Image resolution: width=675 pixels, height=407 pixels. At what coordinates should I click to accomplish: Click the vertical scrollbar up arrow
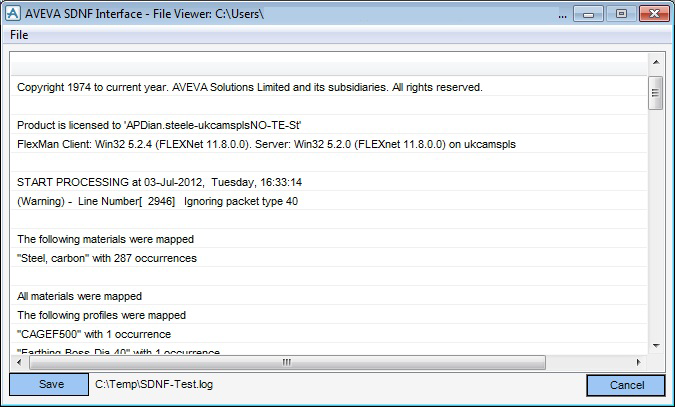tap(656, 62)
